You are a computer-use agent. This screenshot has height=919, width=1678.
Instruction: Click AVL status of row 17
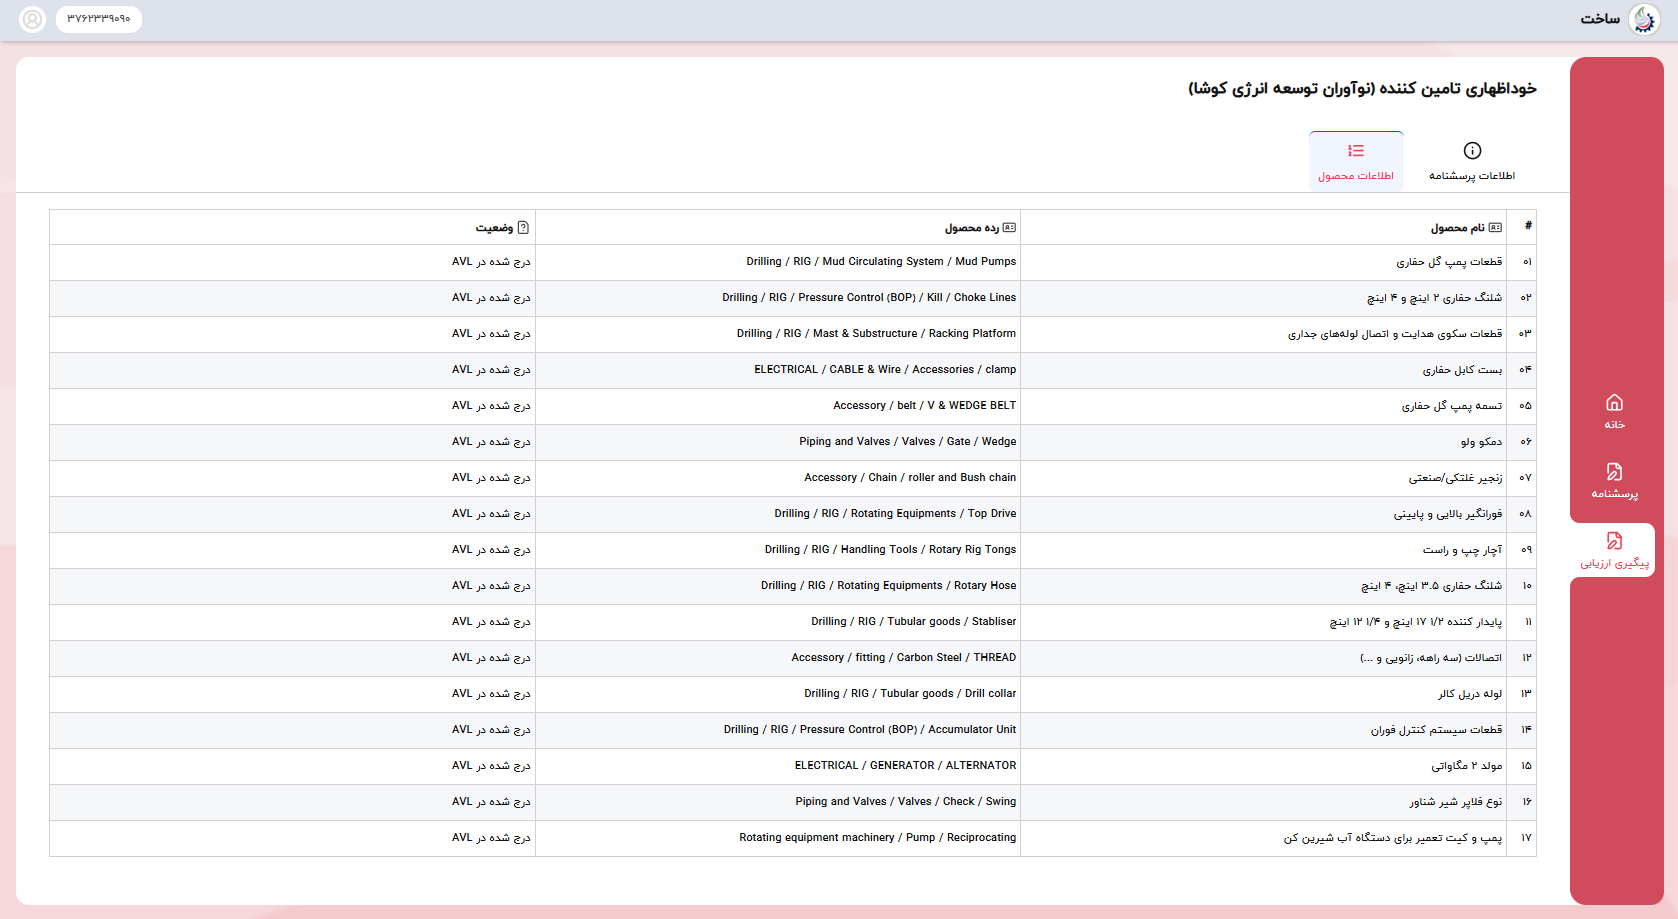click(x=491, y=838)
